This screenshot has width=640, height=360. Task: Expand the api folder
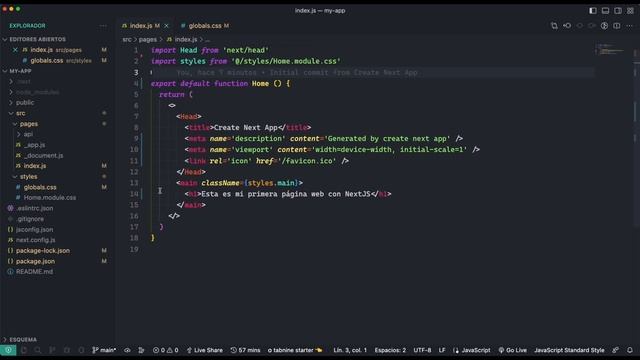click(28, 134)
